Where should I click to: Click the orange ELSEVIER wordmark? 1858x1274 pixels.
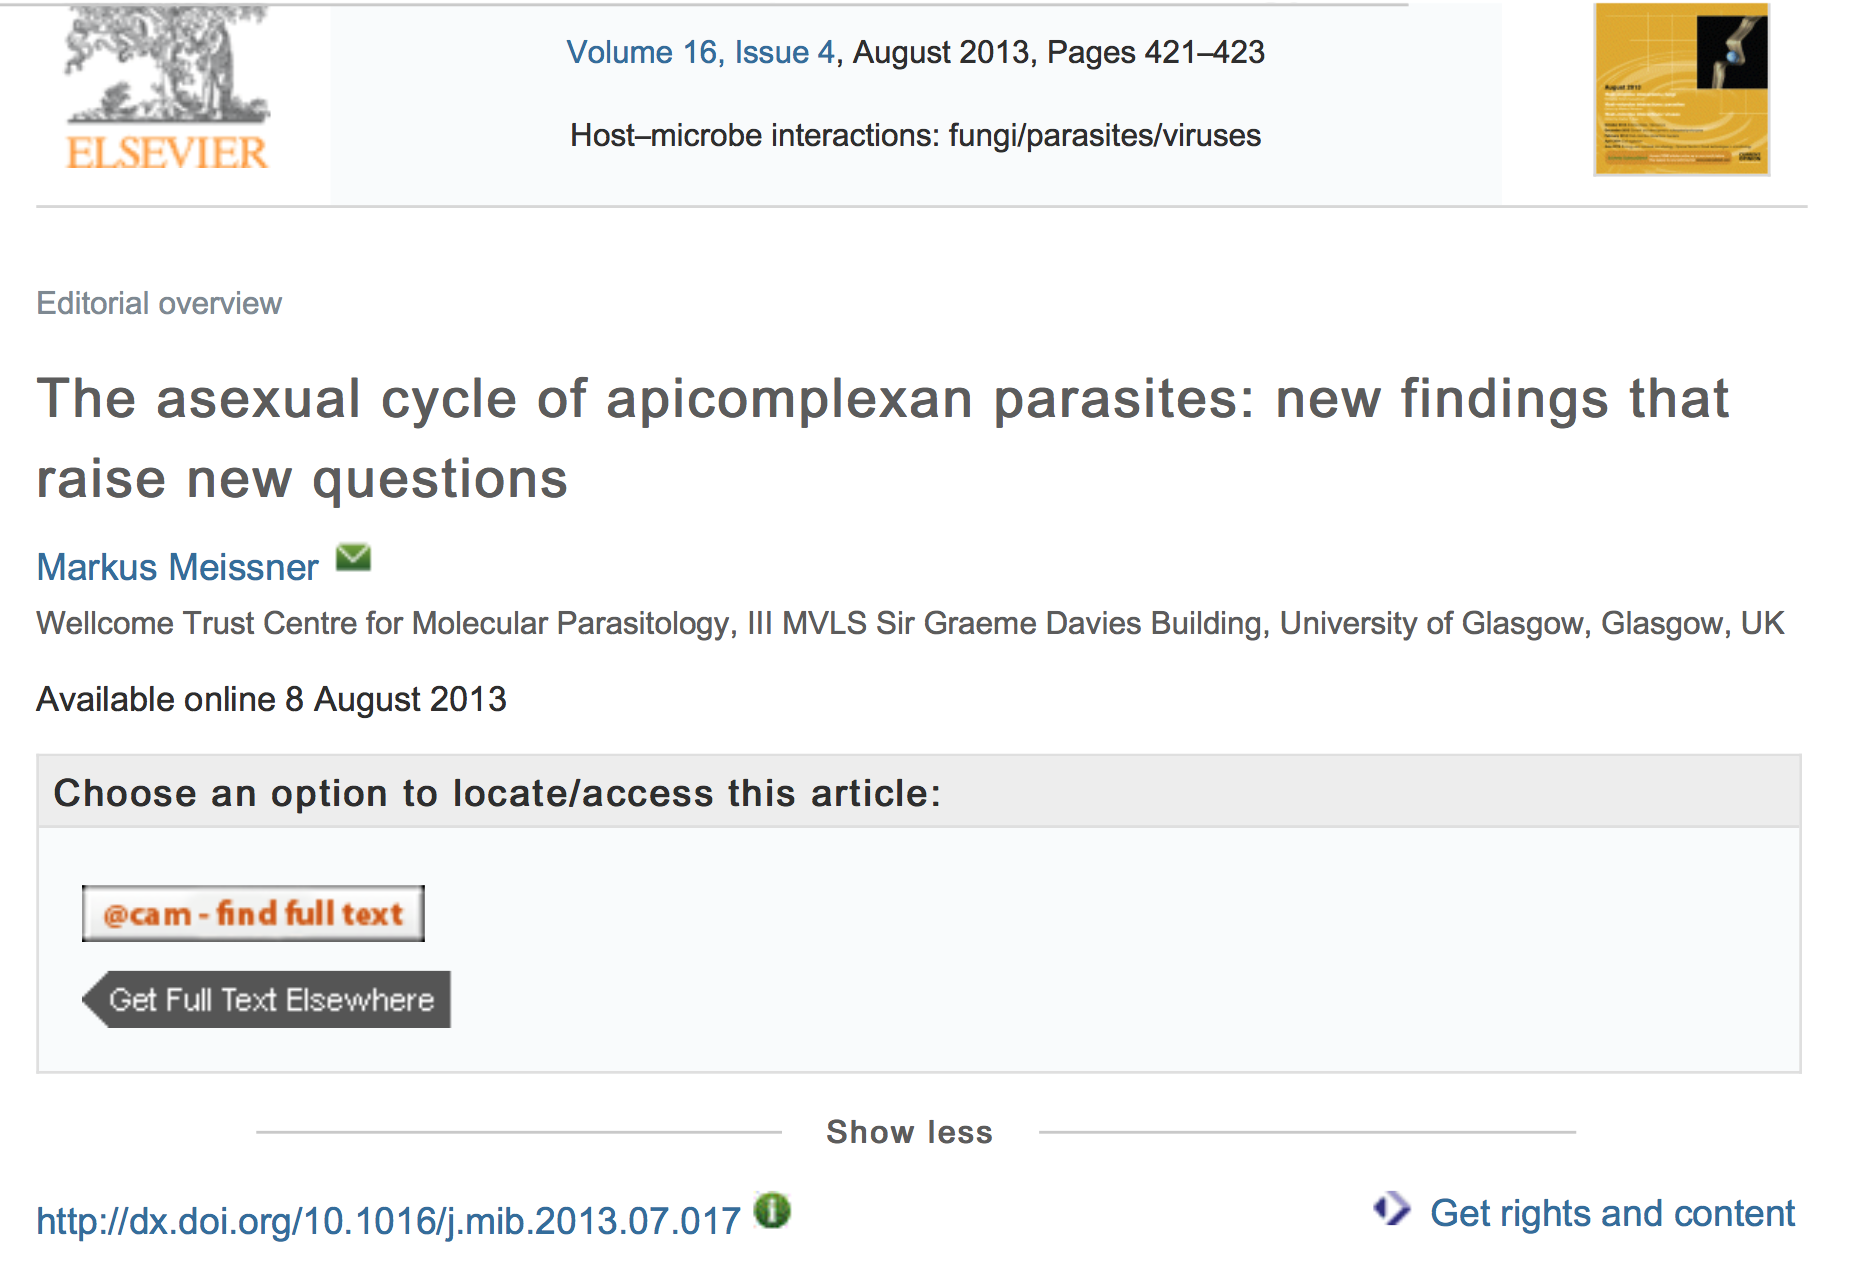click(x=167, y=153)
